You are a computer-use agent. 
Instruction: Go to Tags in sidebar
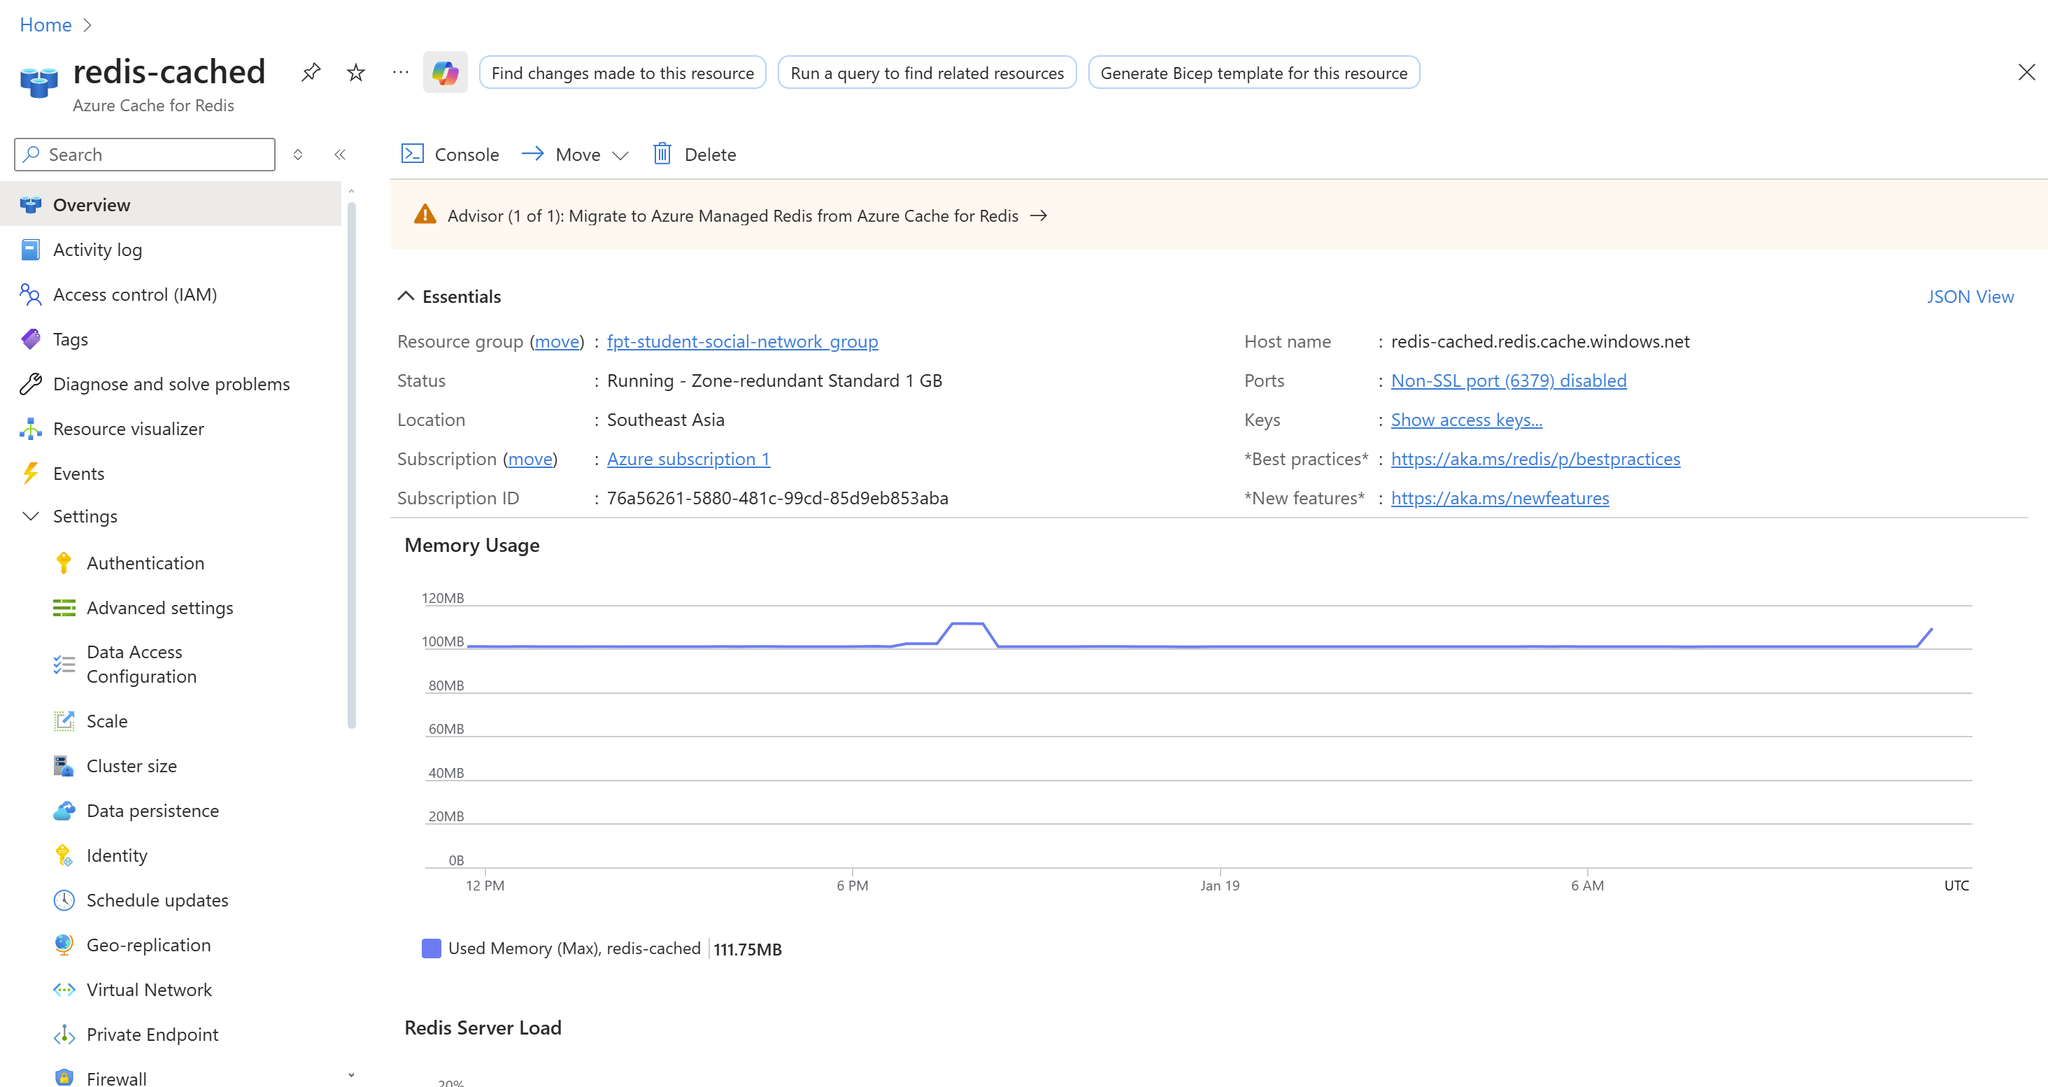tap(171, 339)
